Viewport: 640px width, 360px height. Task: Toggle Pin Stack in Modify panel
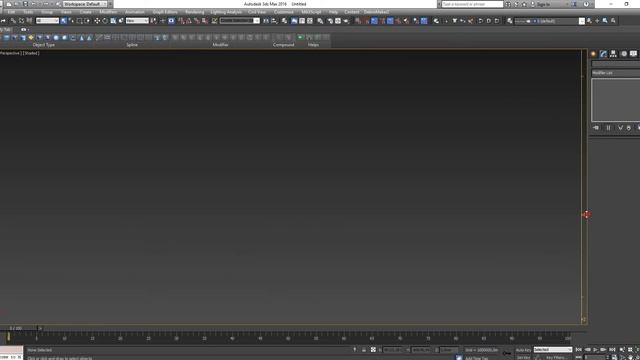click(596, 128)
